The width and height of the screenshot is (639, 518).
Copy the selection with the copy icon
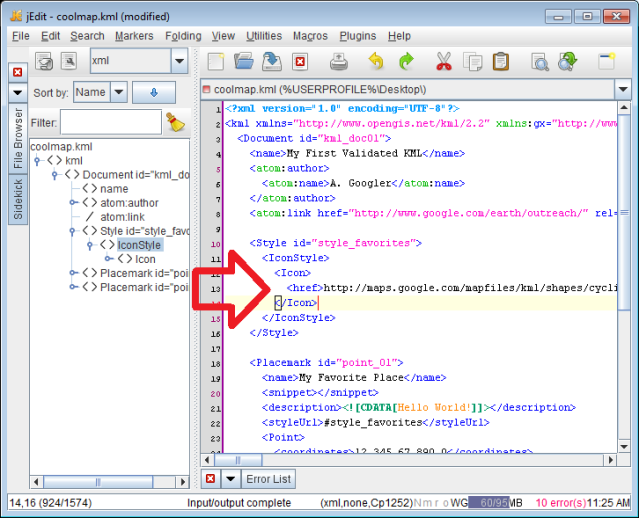click(x=472, y=62)
